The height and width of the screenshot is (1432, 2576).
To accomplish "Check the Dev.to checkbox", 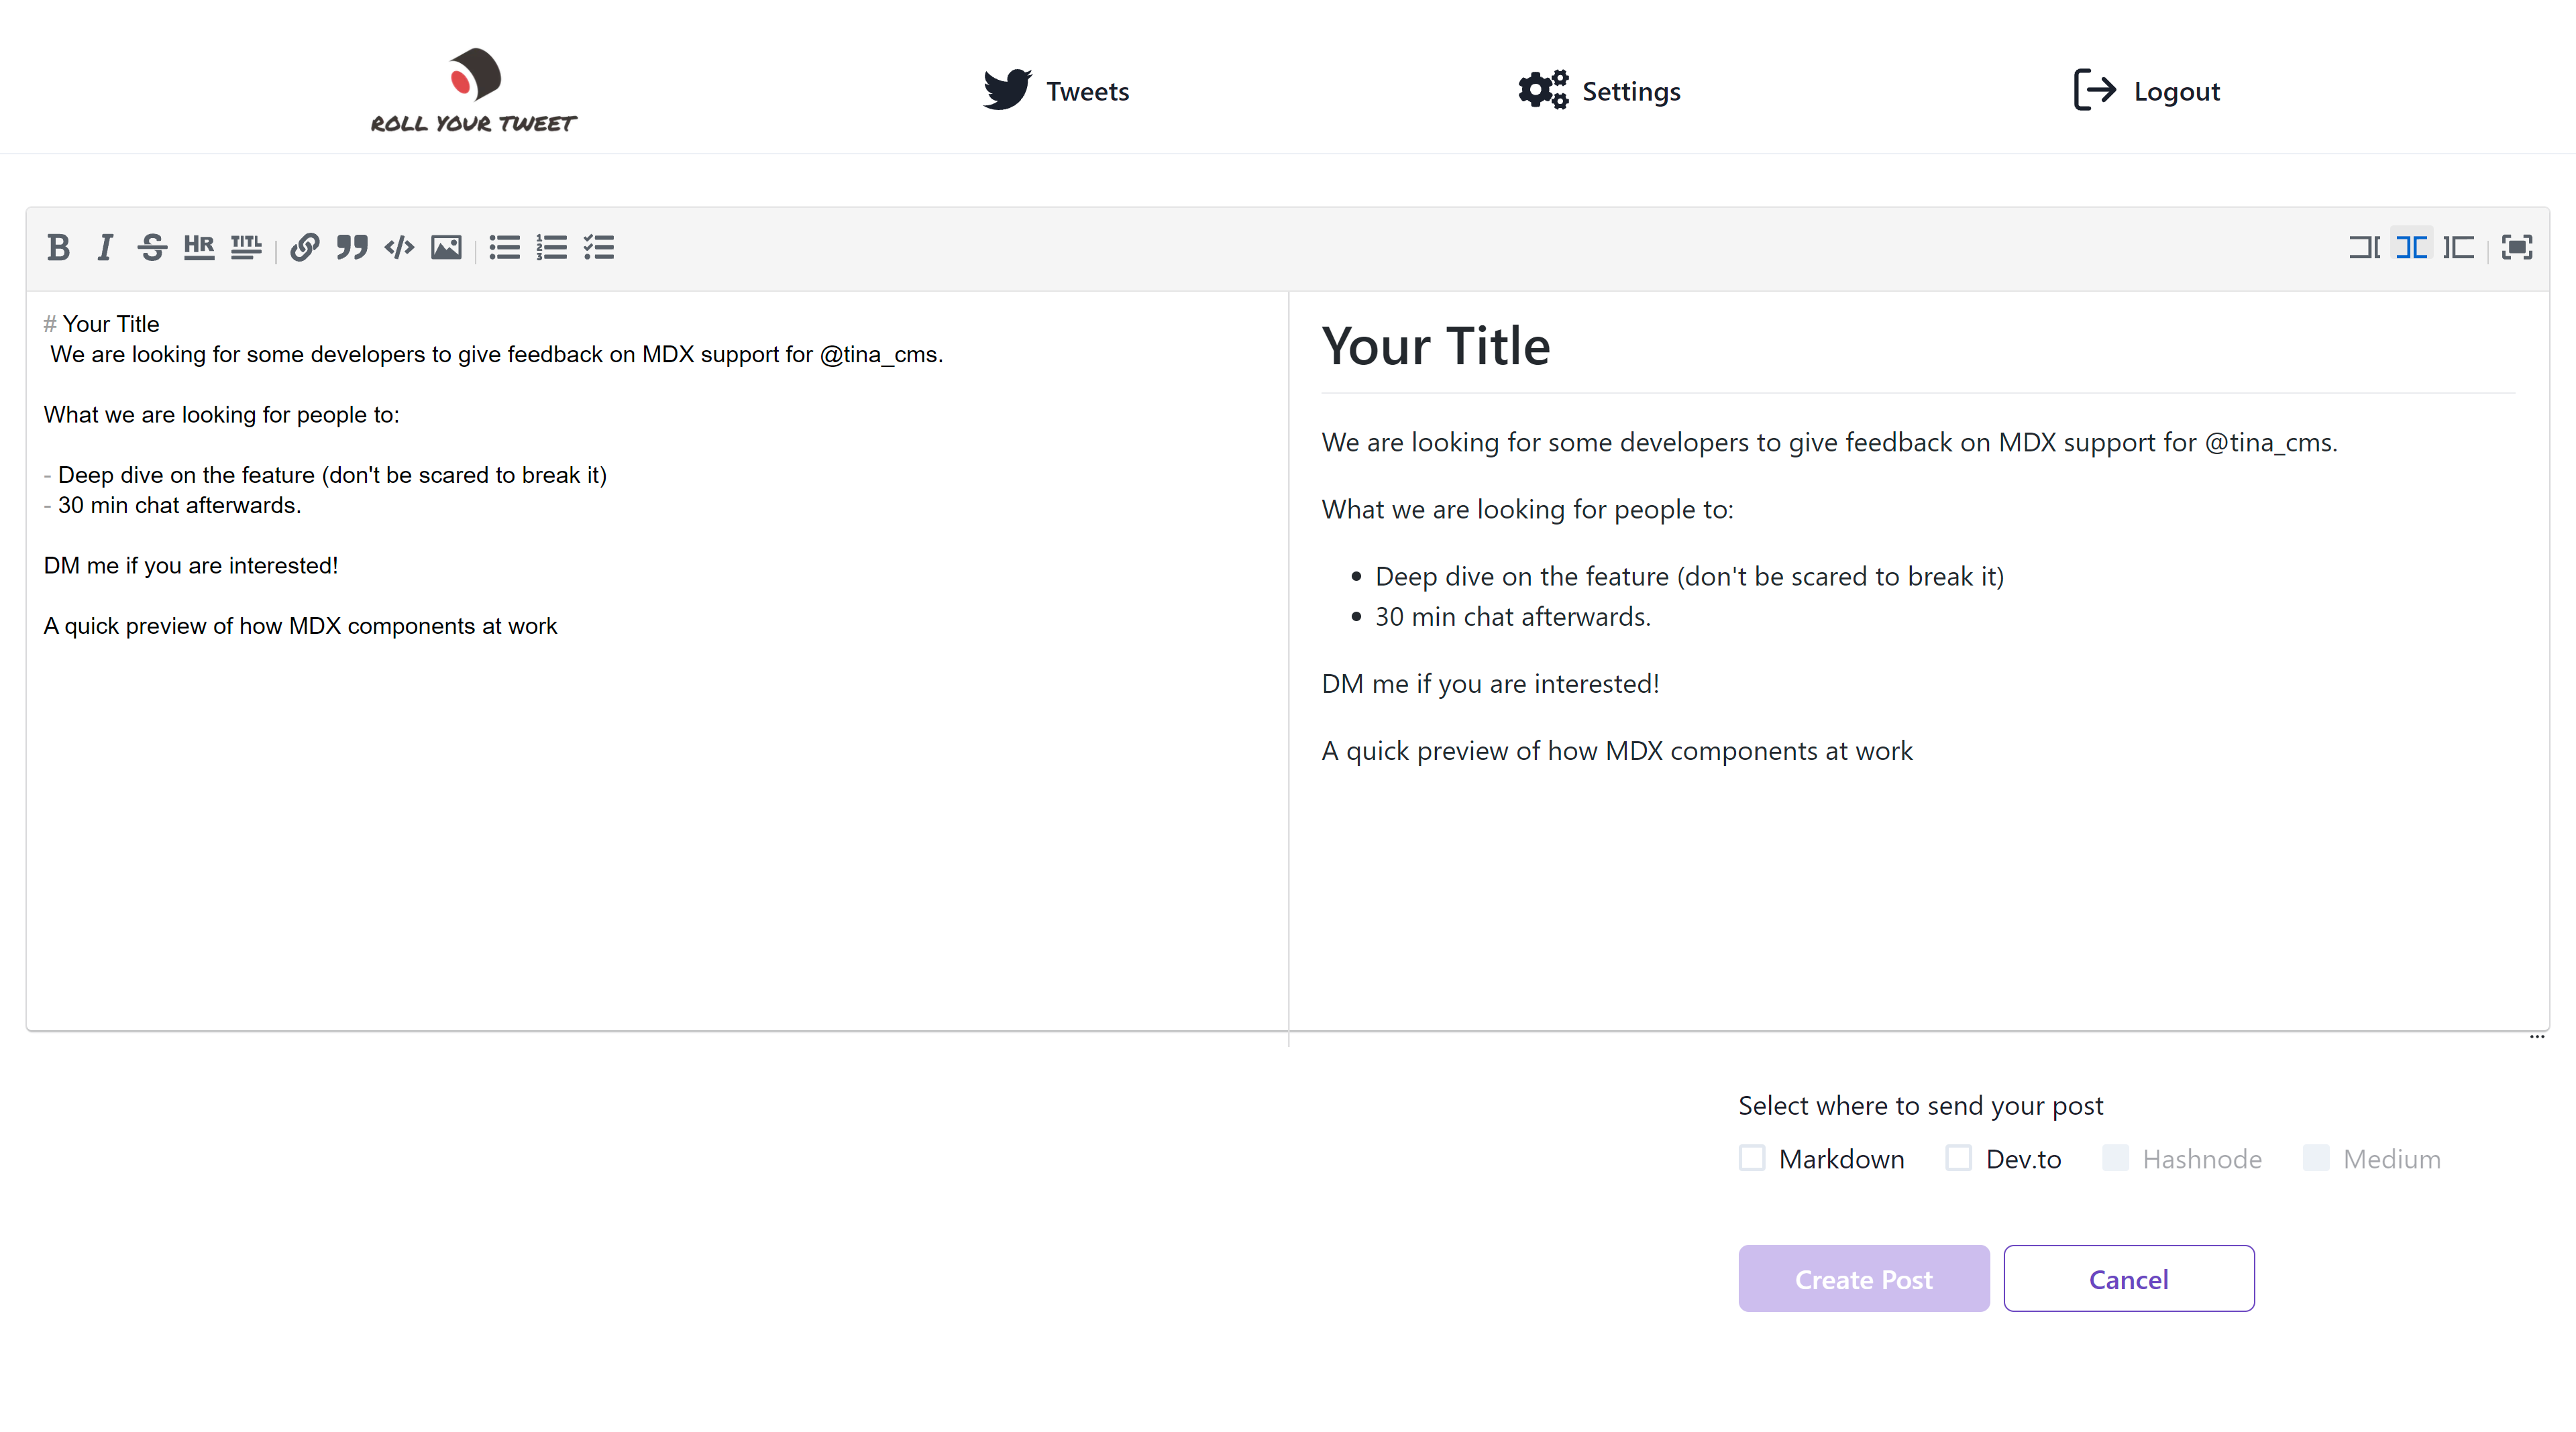I will 1959,1158.
